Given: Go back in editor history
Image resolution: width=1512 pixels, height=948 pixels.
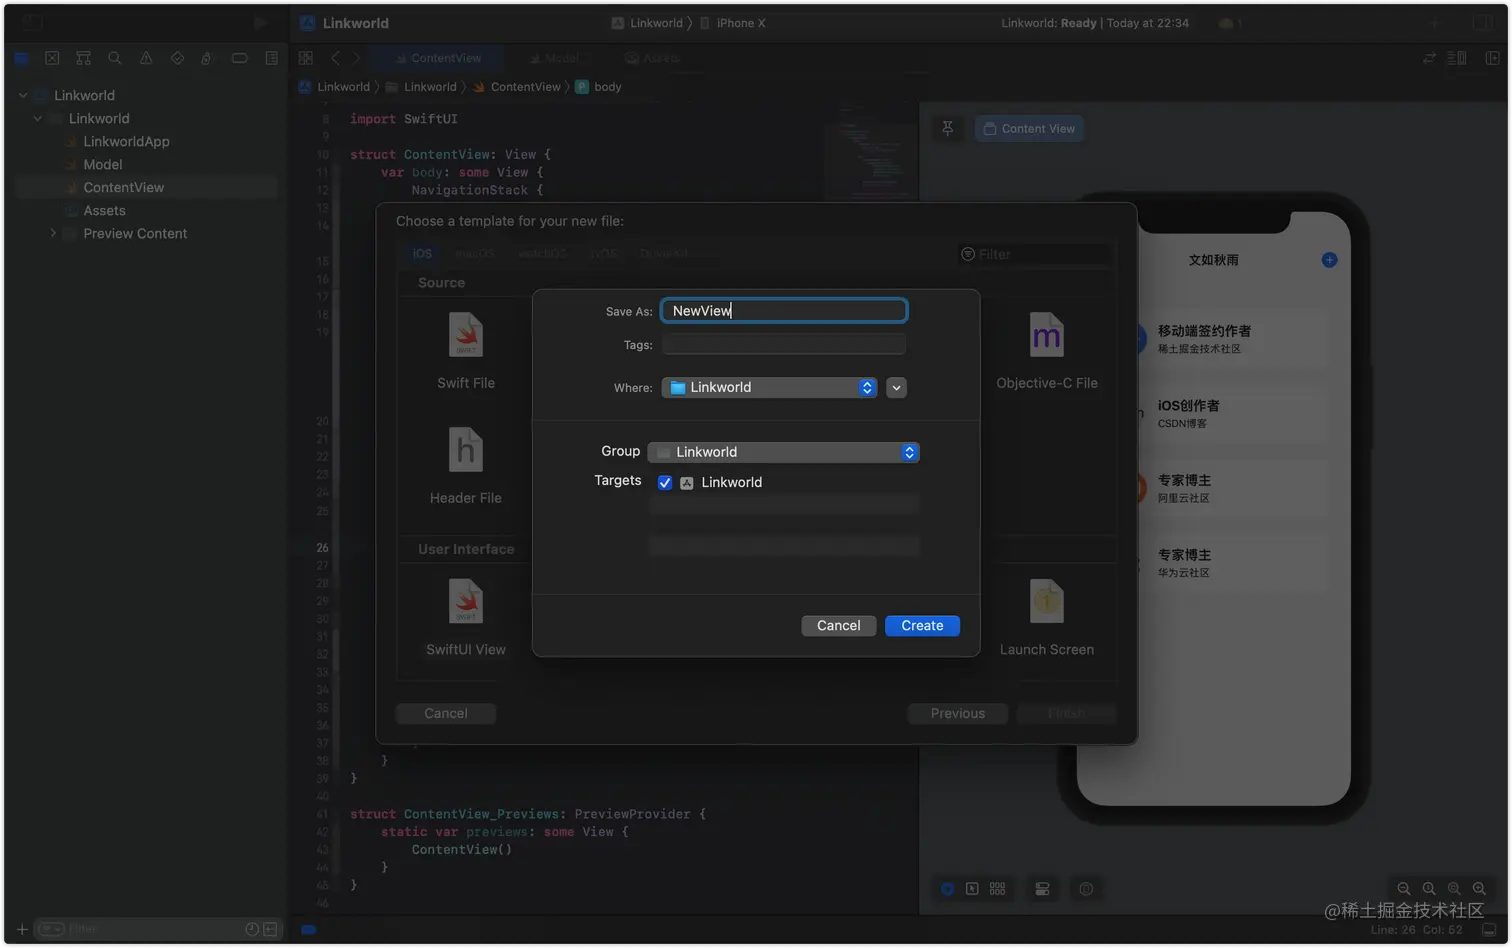Looking at the screenshot, I should 336,58.
